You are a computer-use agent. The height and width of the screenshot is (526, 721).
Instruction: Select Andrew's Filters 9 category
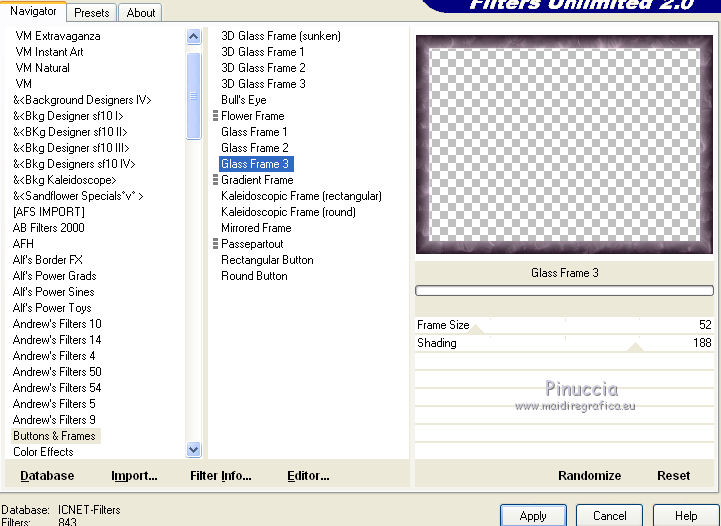[x=54, y=420]
